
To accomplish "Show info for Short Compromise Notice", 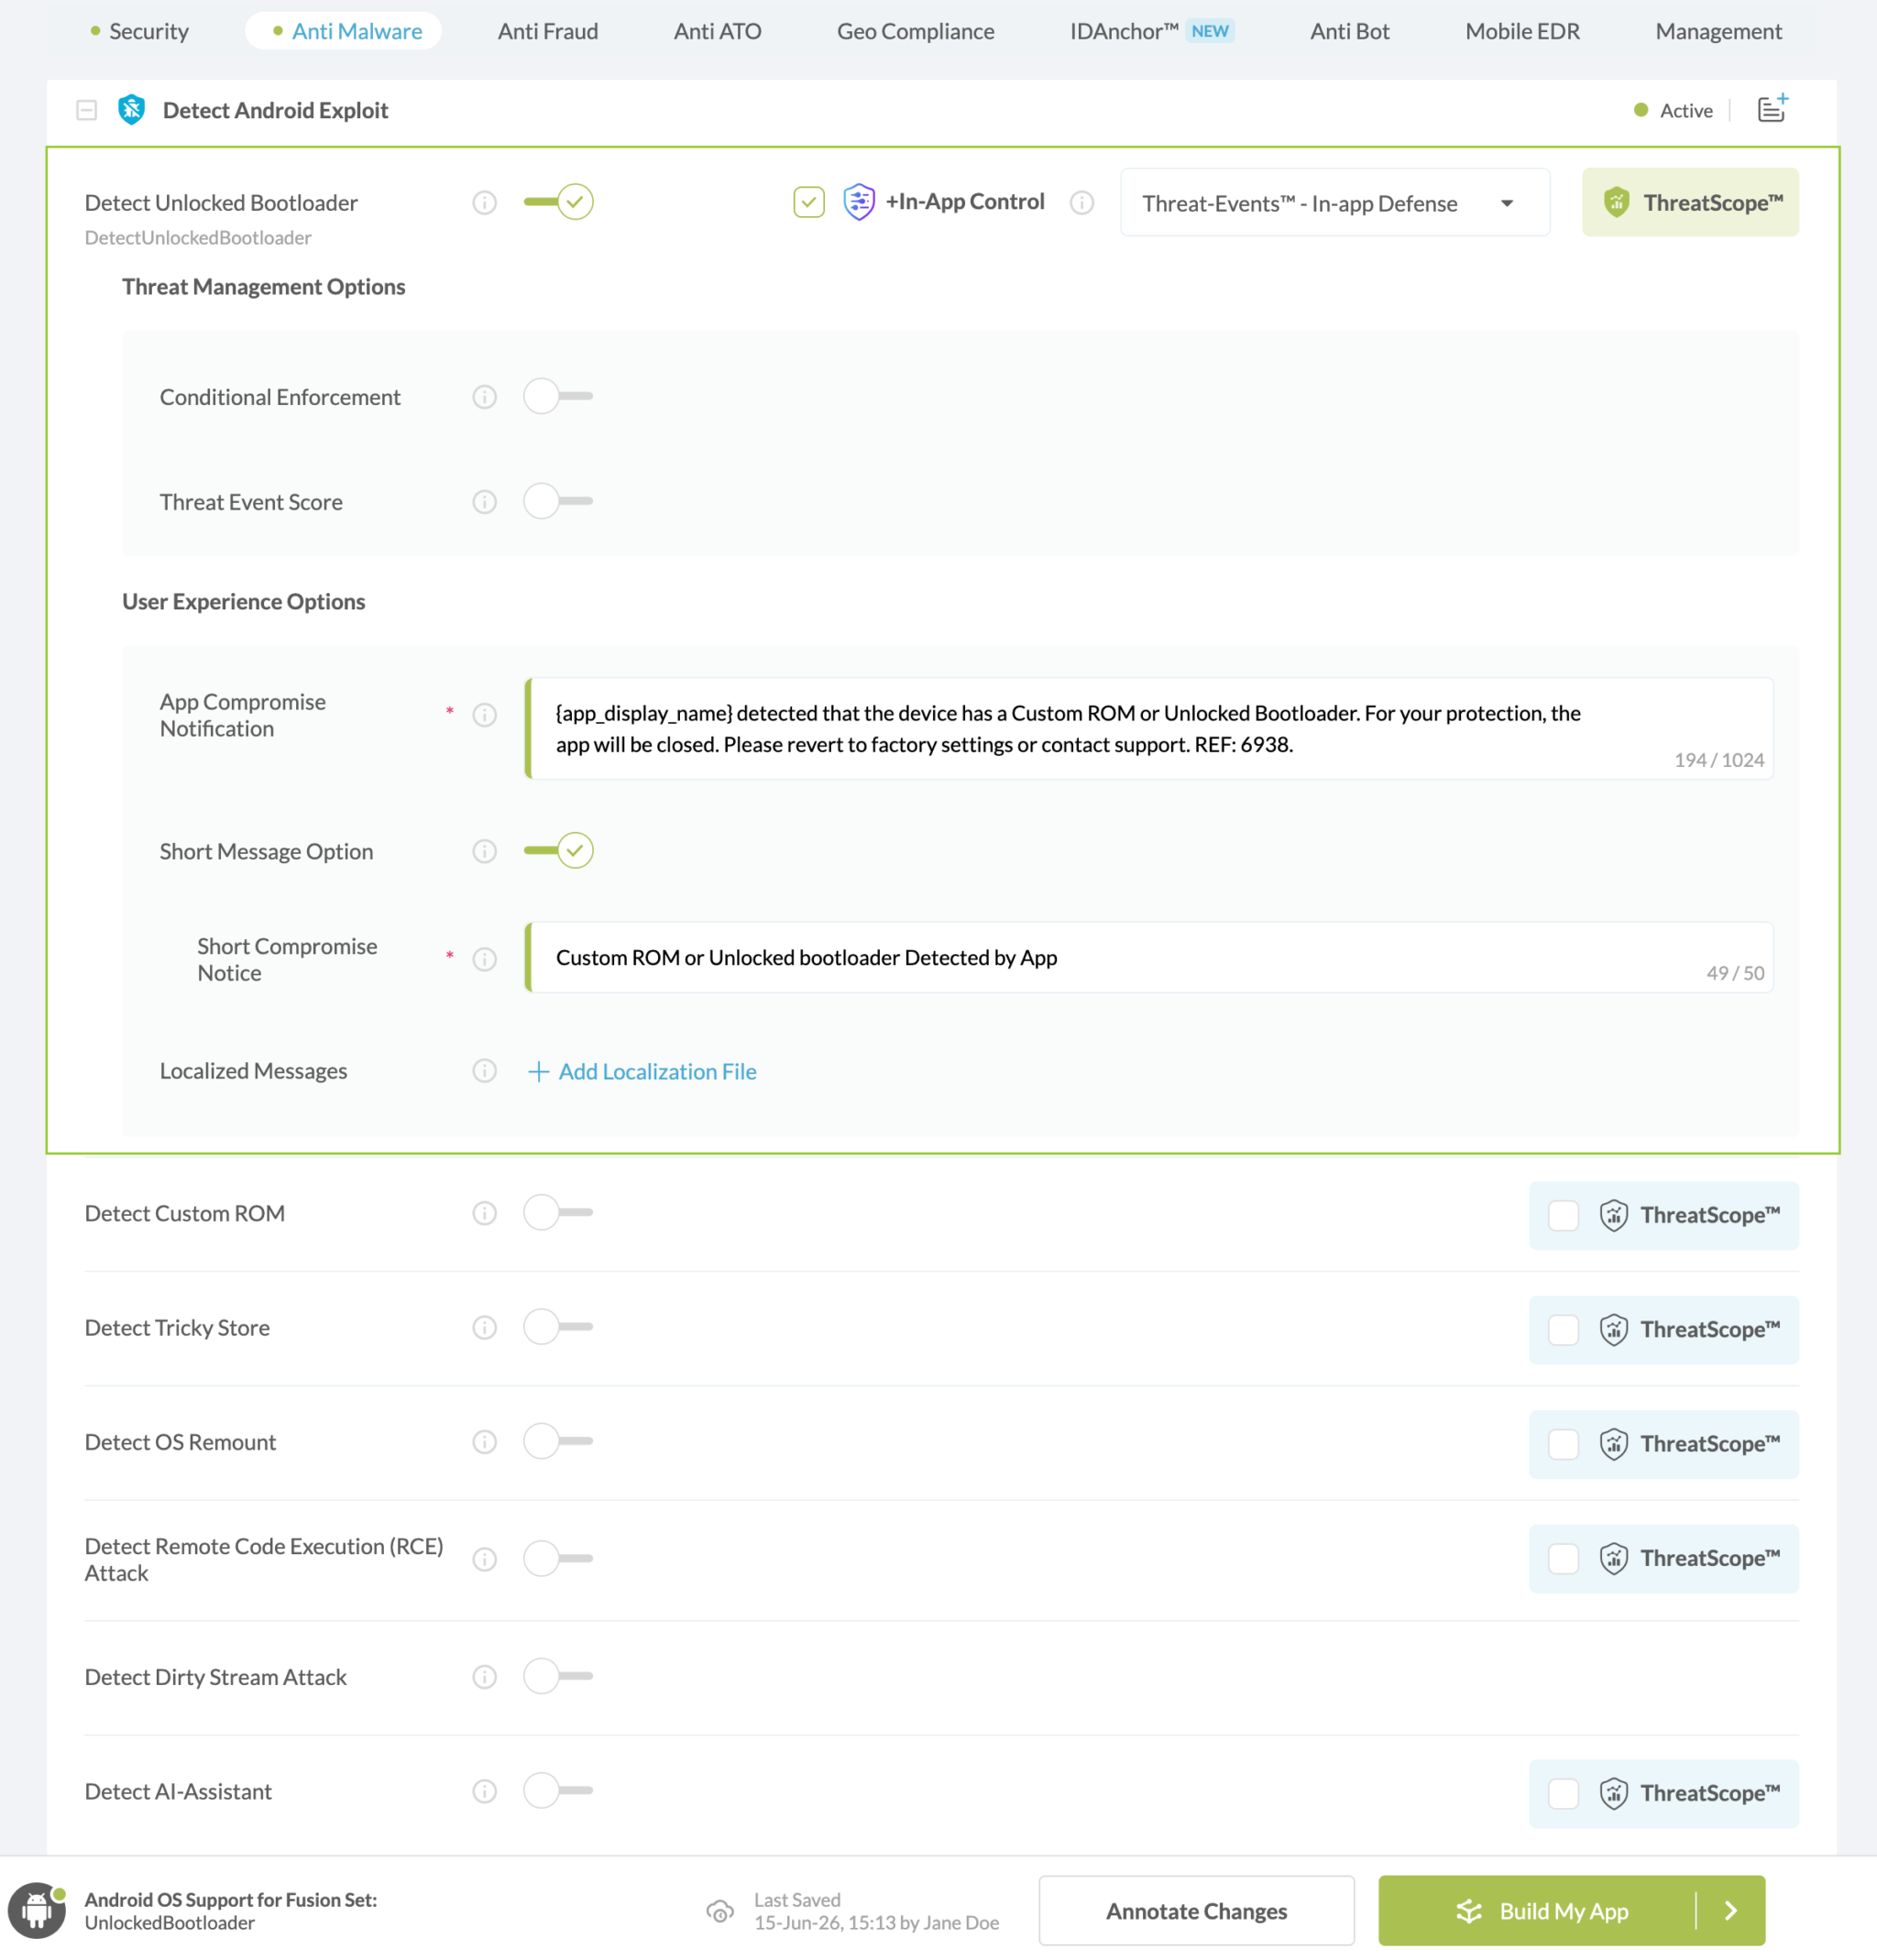I will (x=484, y=960).
